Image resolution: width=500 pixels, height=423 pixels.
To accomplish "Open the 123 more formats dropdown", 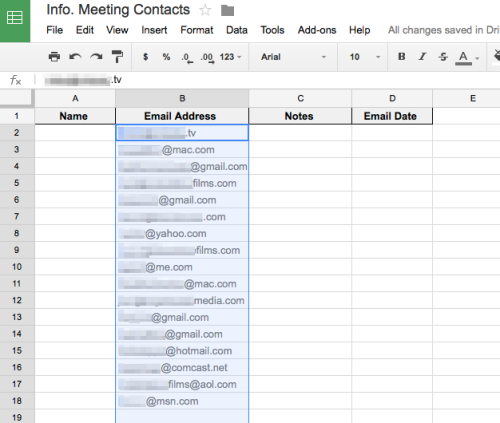I will coord(230,57).
